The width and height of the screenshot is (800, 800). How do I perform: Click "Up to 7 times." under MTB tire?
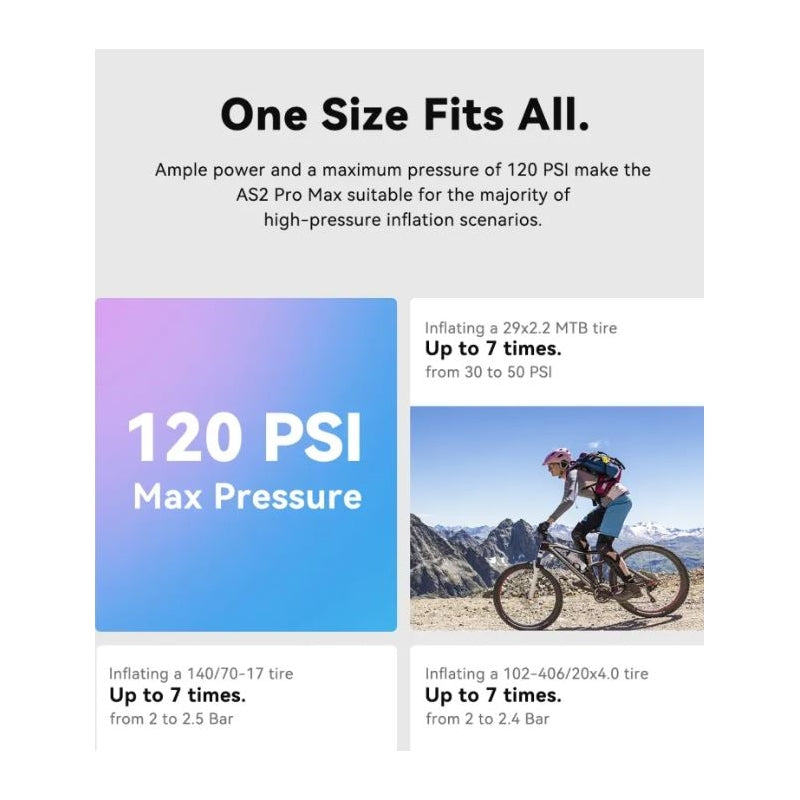(x=493, y=349)
